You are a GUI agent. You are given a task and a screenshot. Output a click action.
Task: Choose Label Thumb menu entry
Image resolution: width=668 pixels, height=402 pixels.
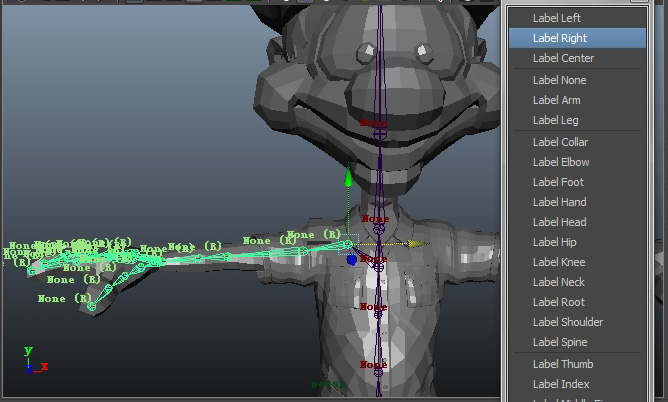pos(577,364)
